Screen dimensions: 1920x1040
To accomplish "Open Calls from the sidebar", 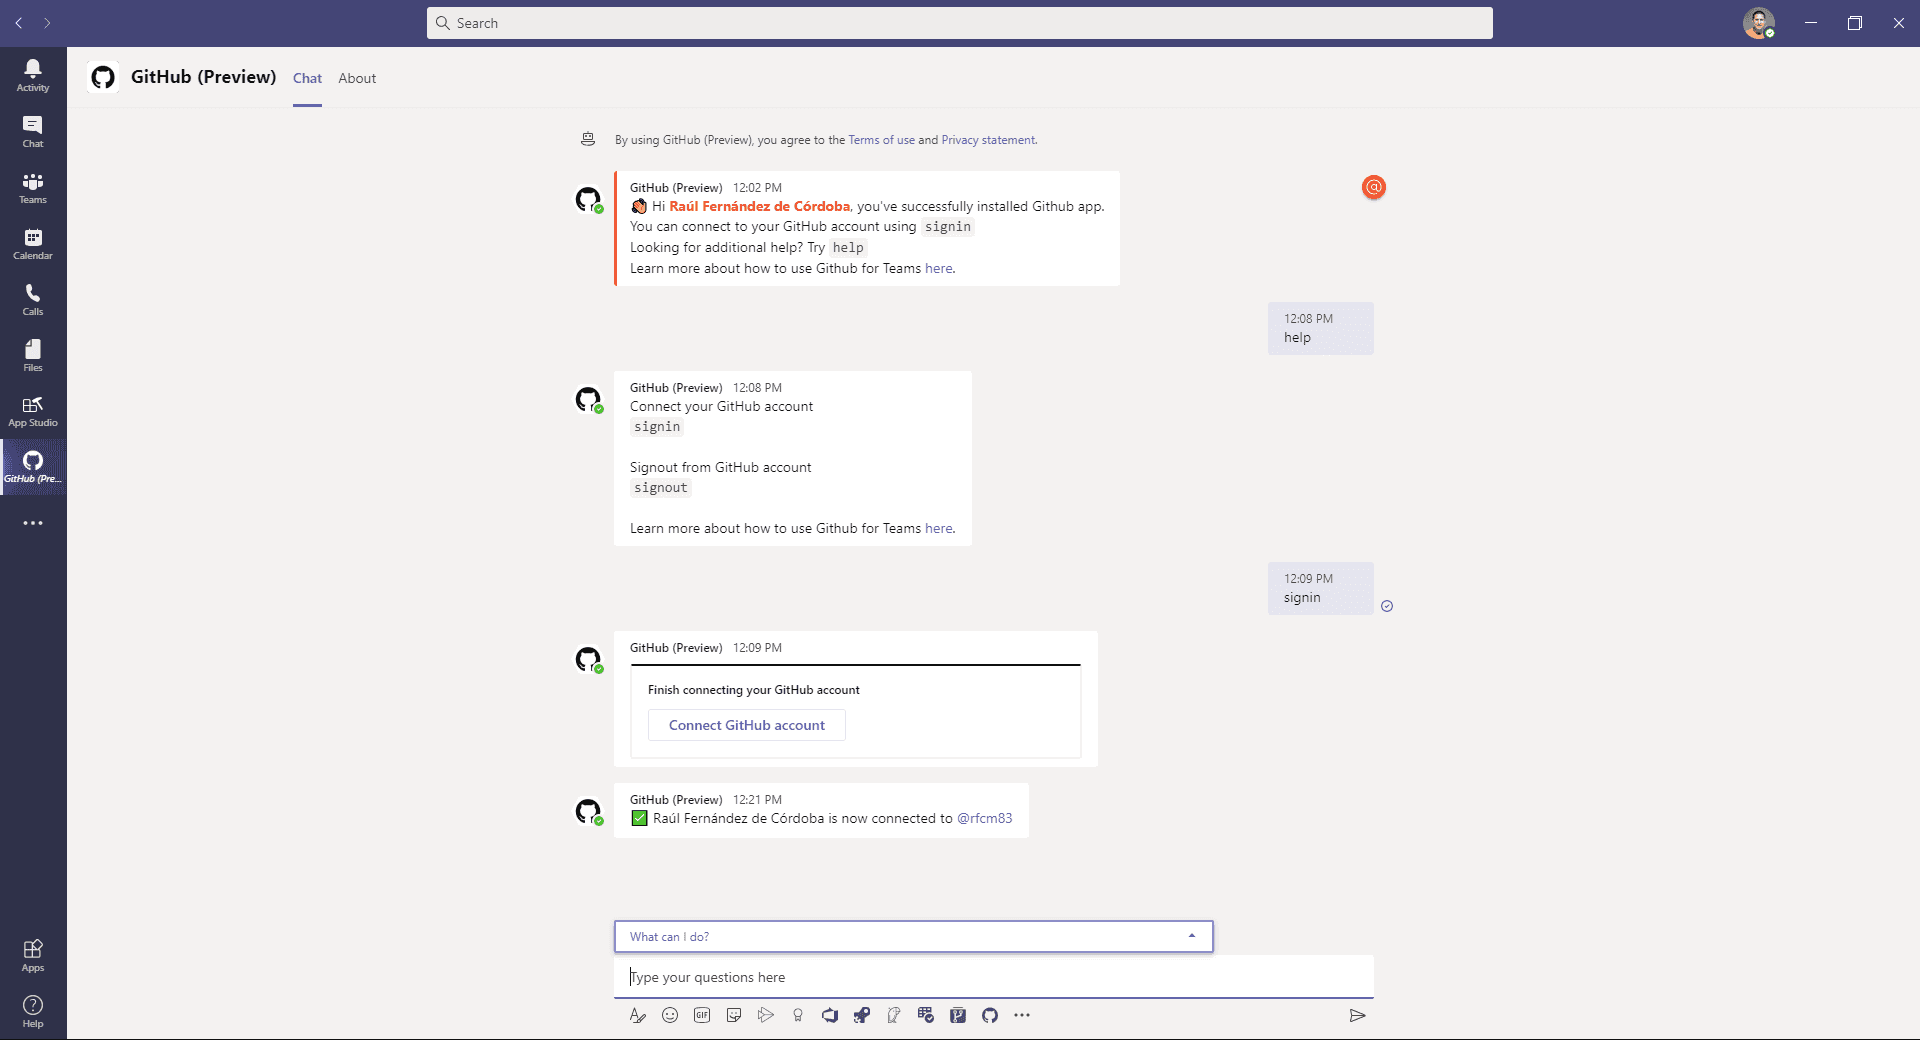I will pos(33,299).
